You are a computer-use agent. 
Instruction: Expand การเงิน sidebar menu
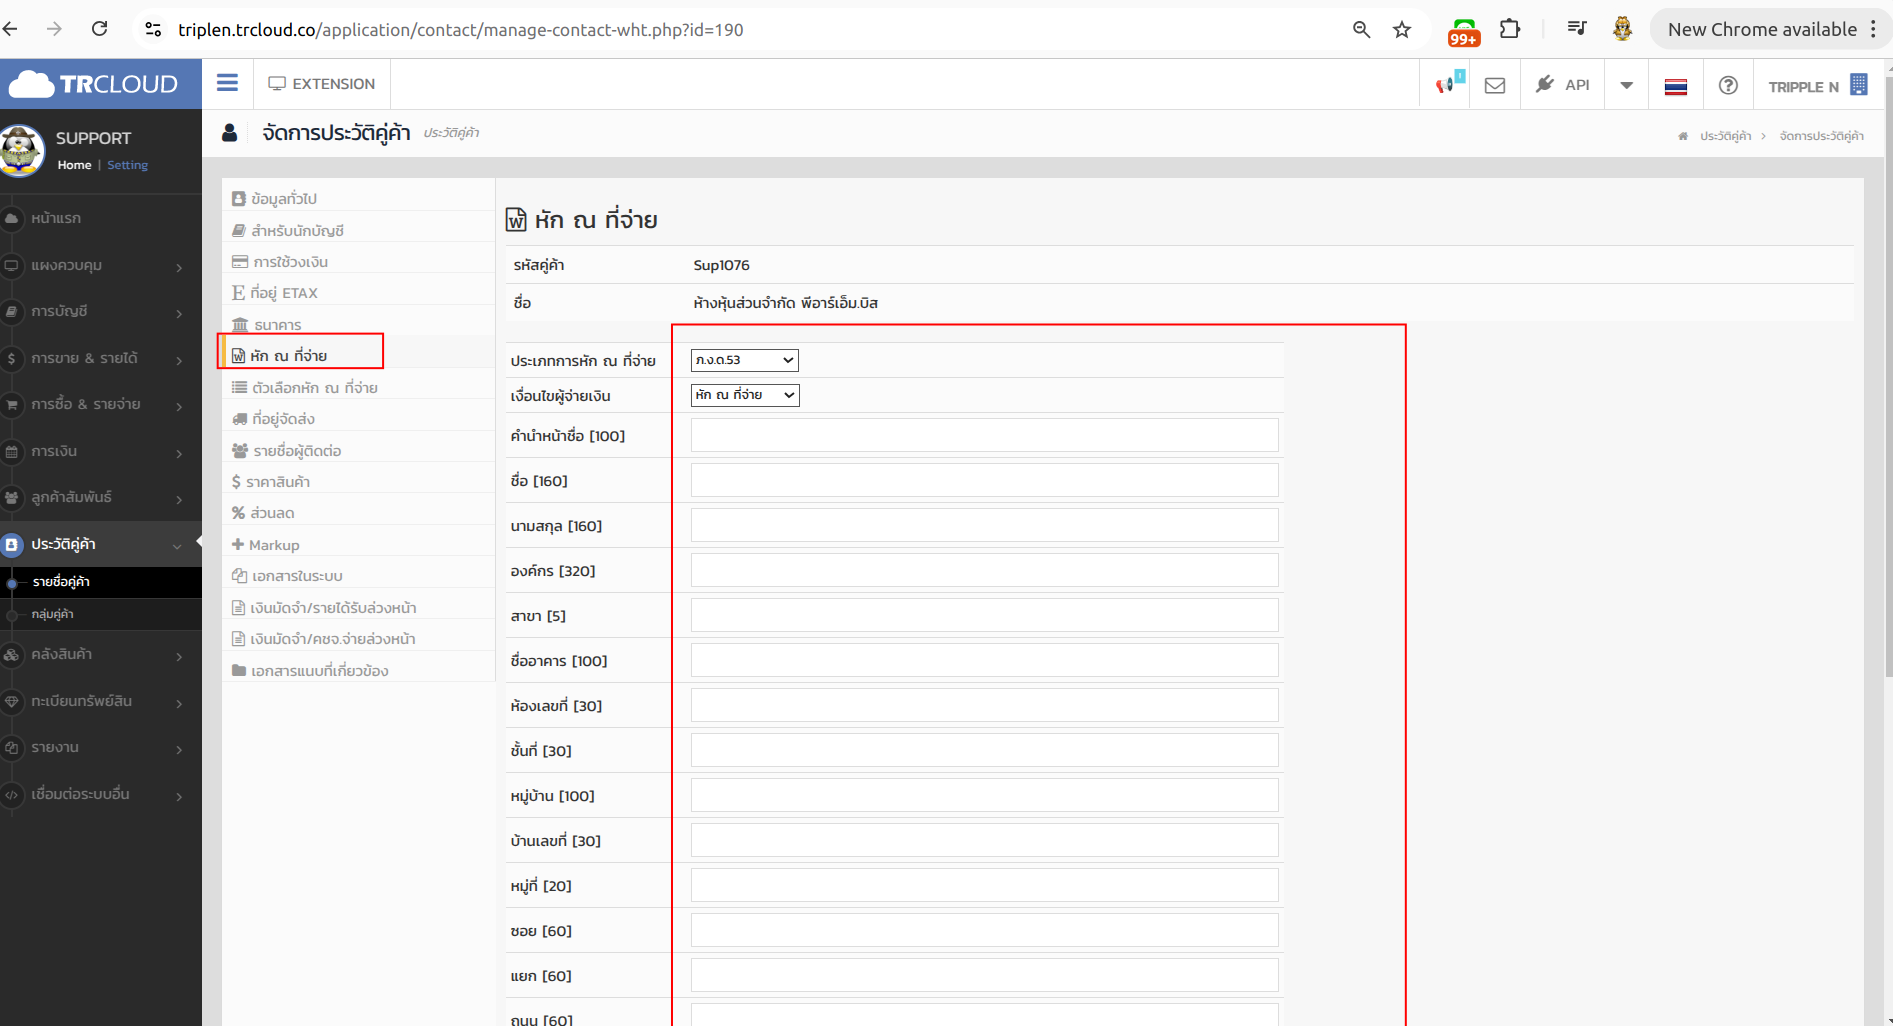100,451
